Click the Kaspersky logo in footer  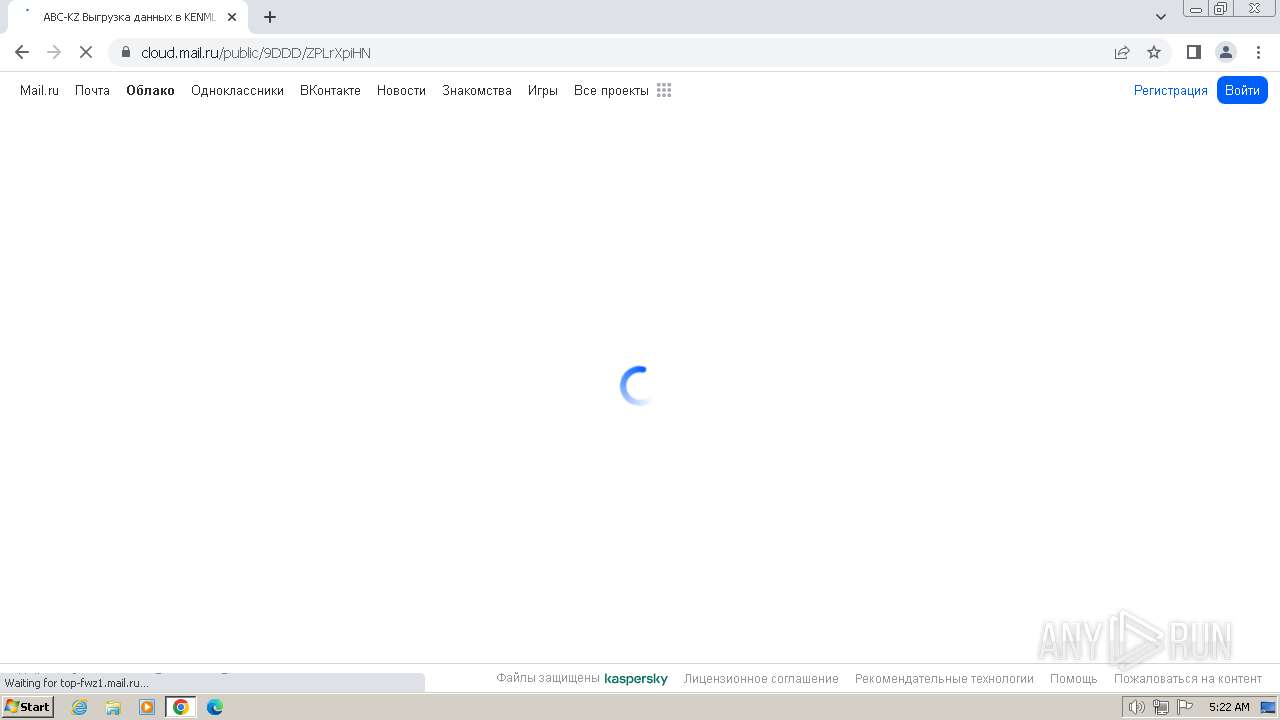click(x=636, y=679)
